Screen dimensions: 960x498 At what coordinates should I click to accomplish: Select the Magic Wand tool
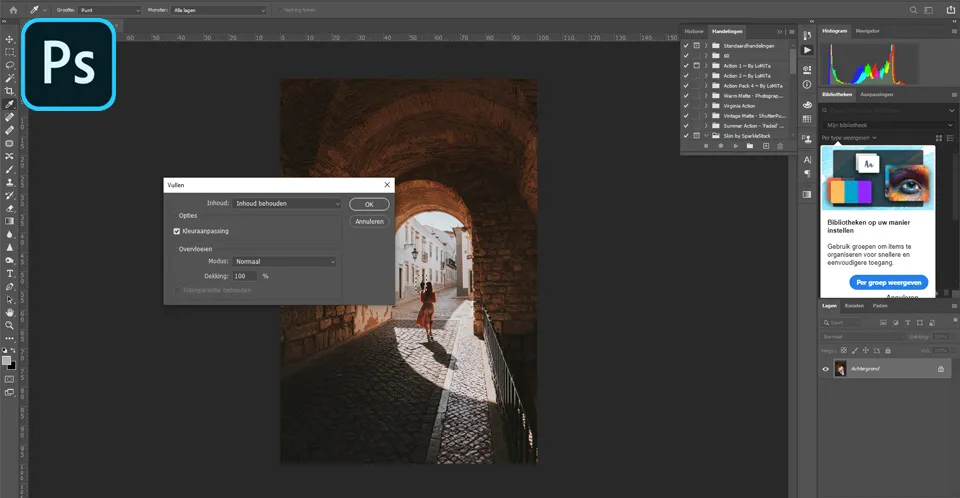(9, 78)
